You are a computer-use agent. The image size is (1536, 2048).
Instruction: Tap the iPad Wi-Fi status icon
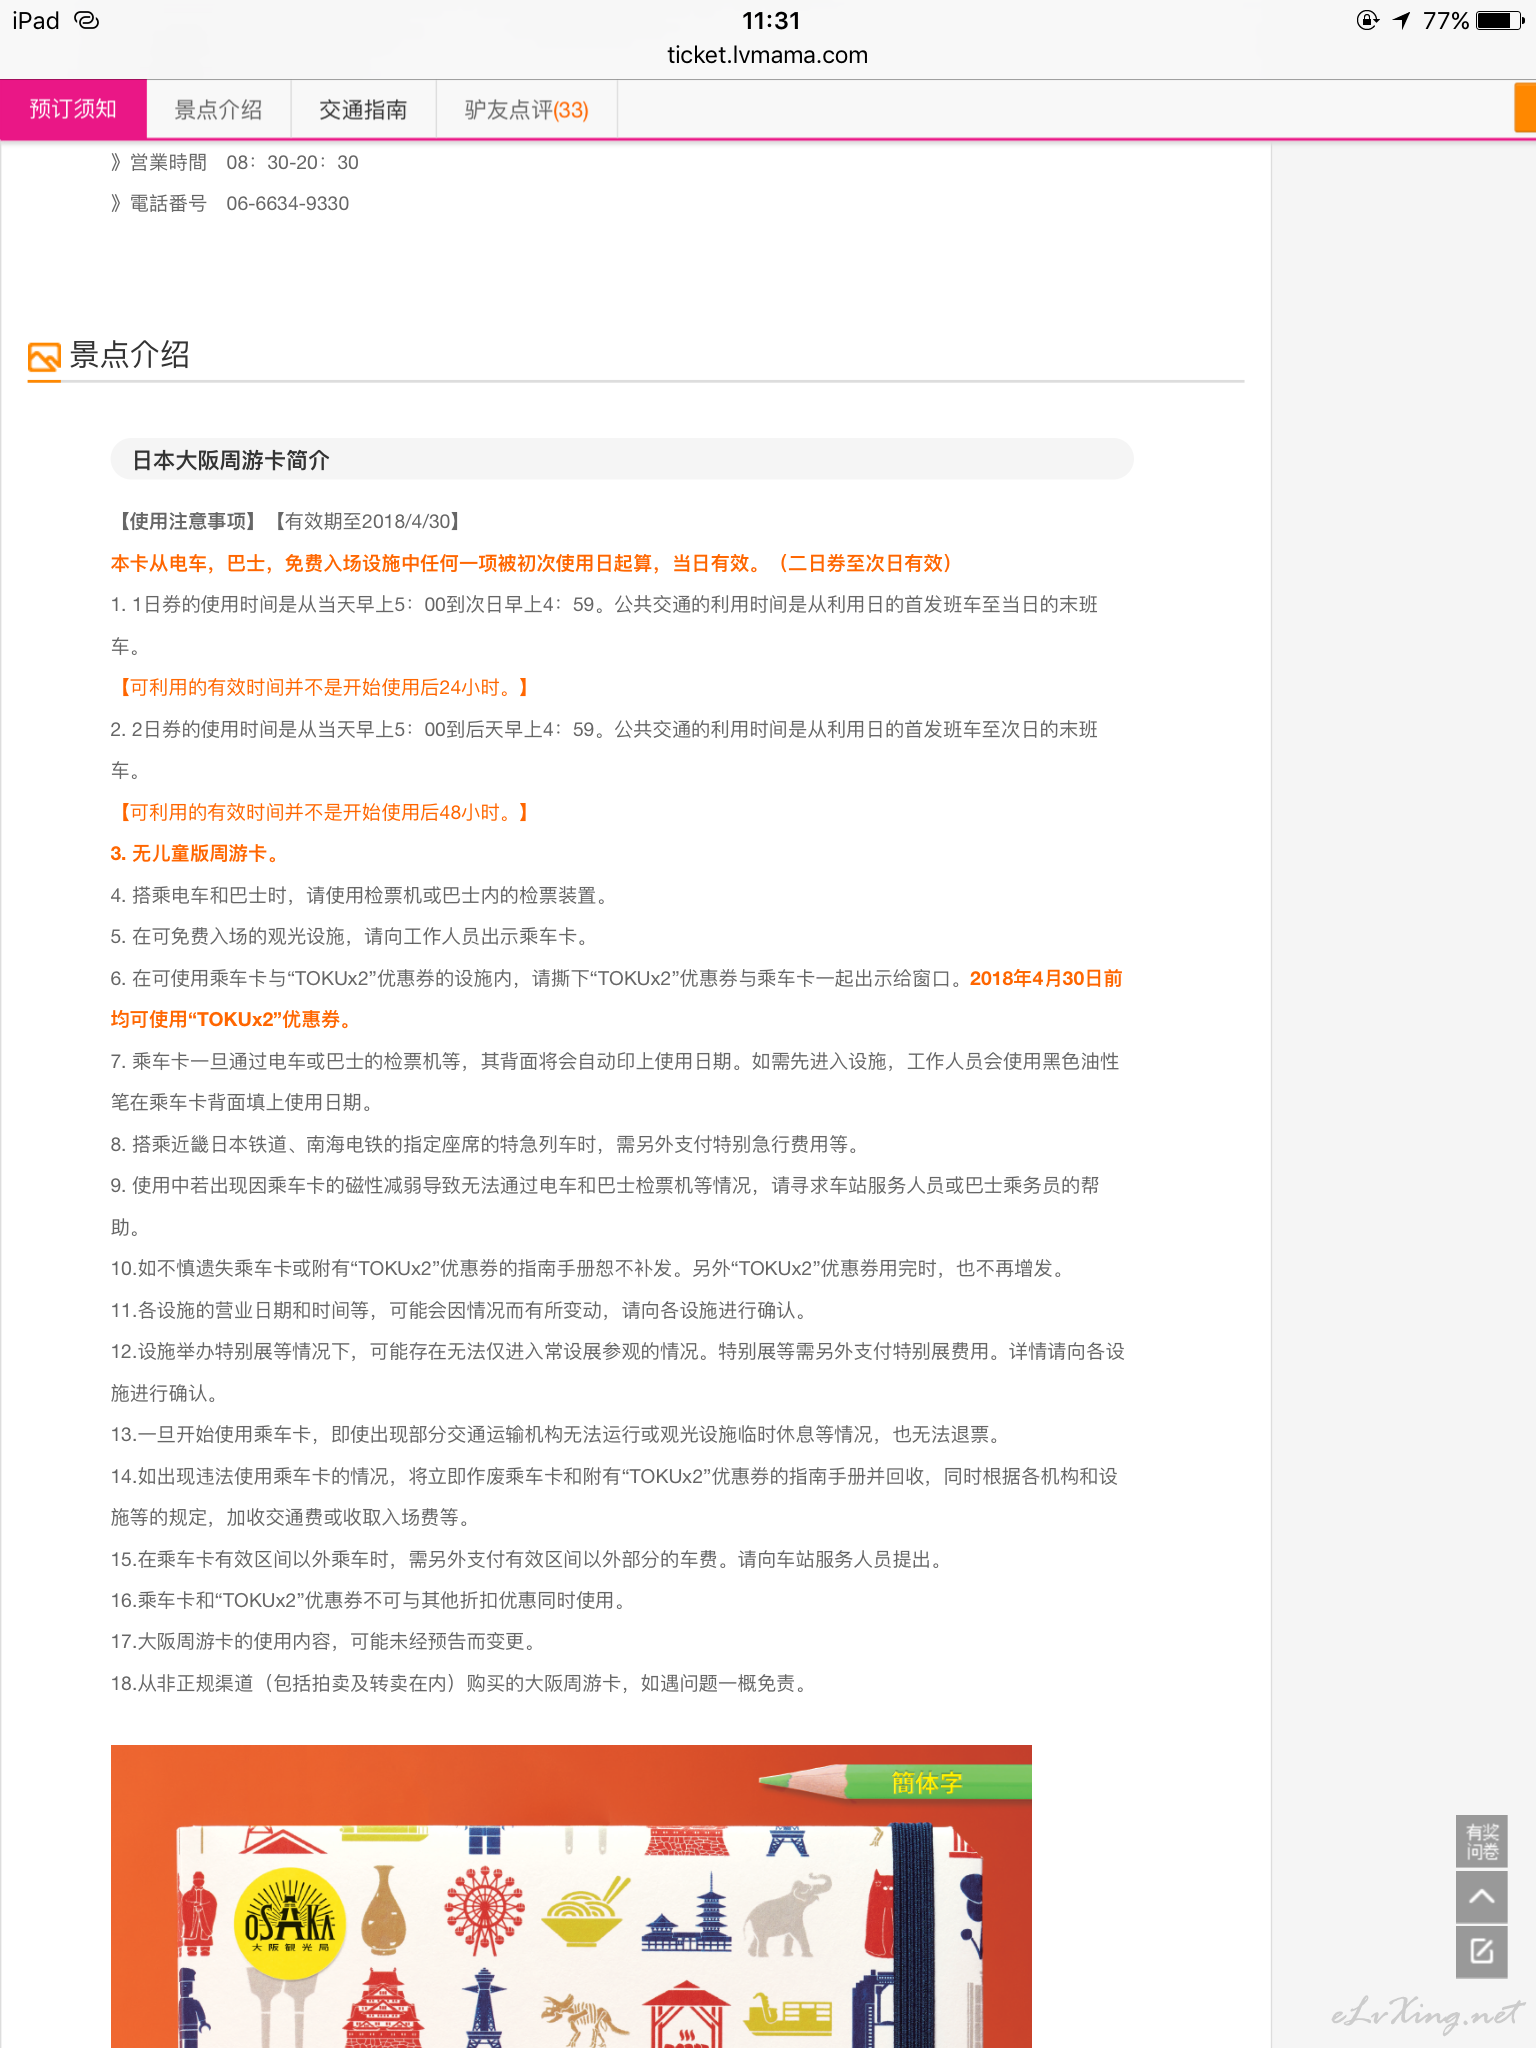click(x=87, y=20)
